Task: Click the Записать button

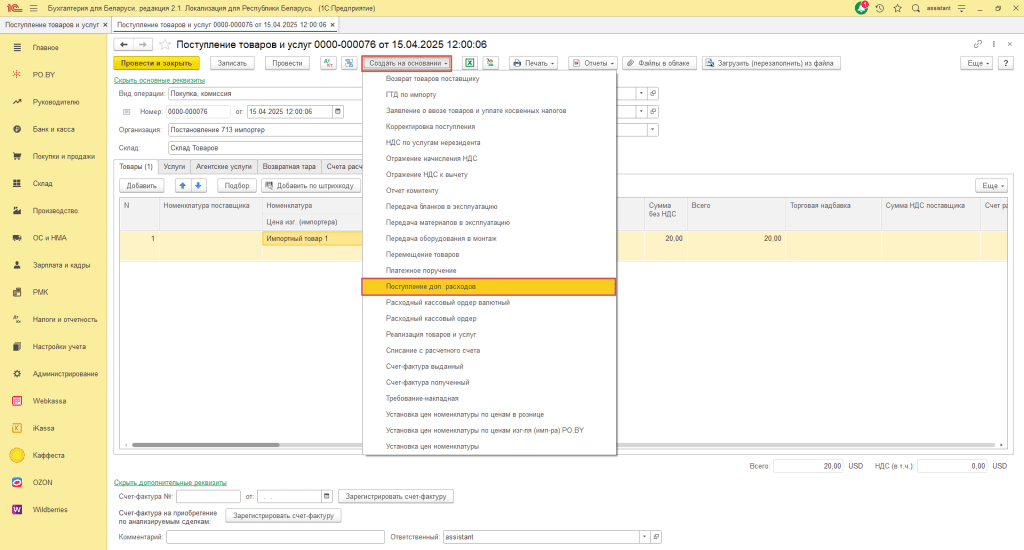Action: 232,63
